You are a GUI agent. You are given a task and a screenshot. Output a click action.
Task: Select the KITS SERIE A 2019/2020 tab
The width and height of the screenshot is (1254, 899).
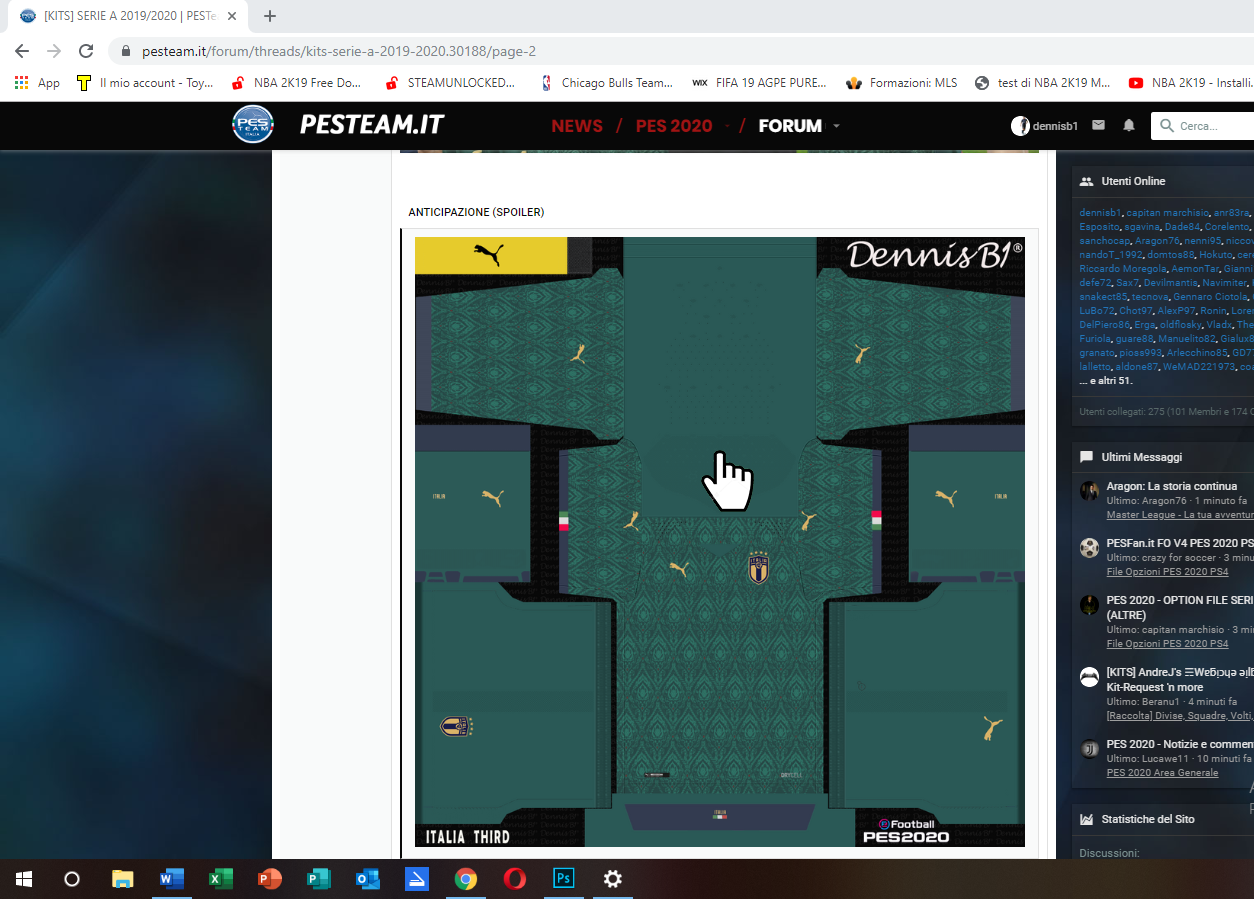coord(128,16)
